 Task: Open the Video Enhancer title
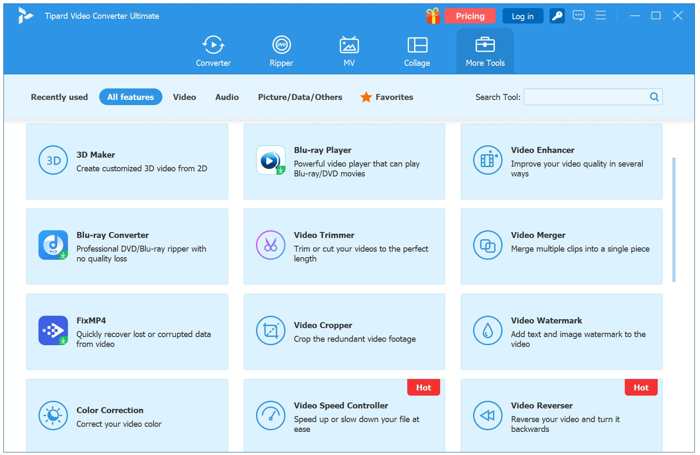tap(542, 150)
